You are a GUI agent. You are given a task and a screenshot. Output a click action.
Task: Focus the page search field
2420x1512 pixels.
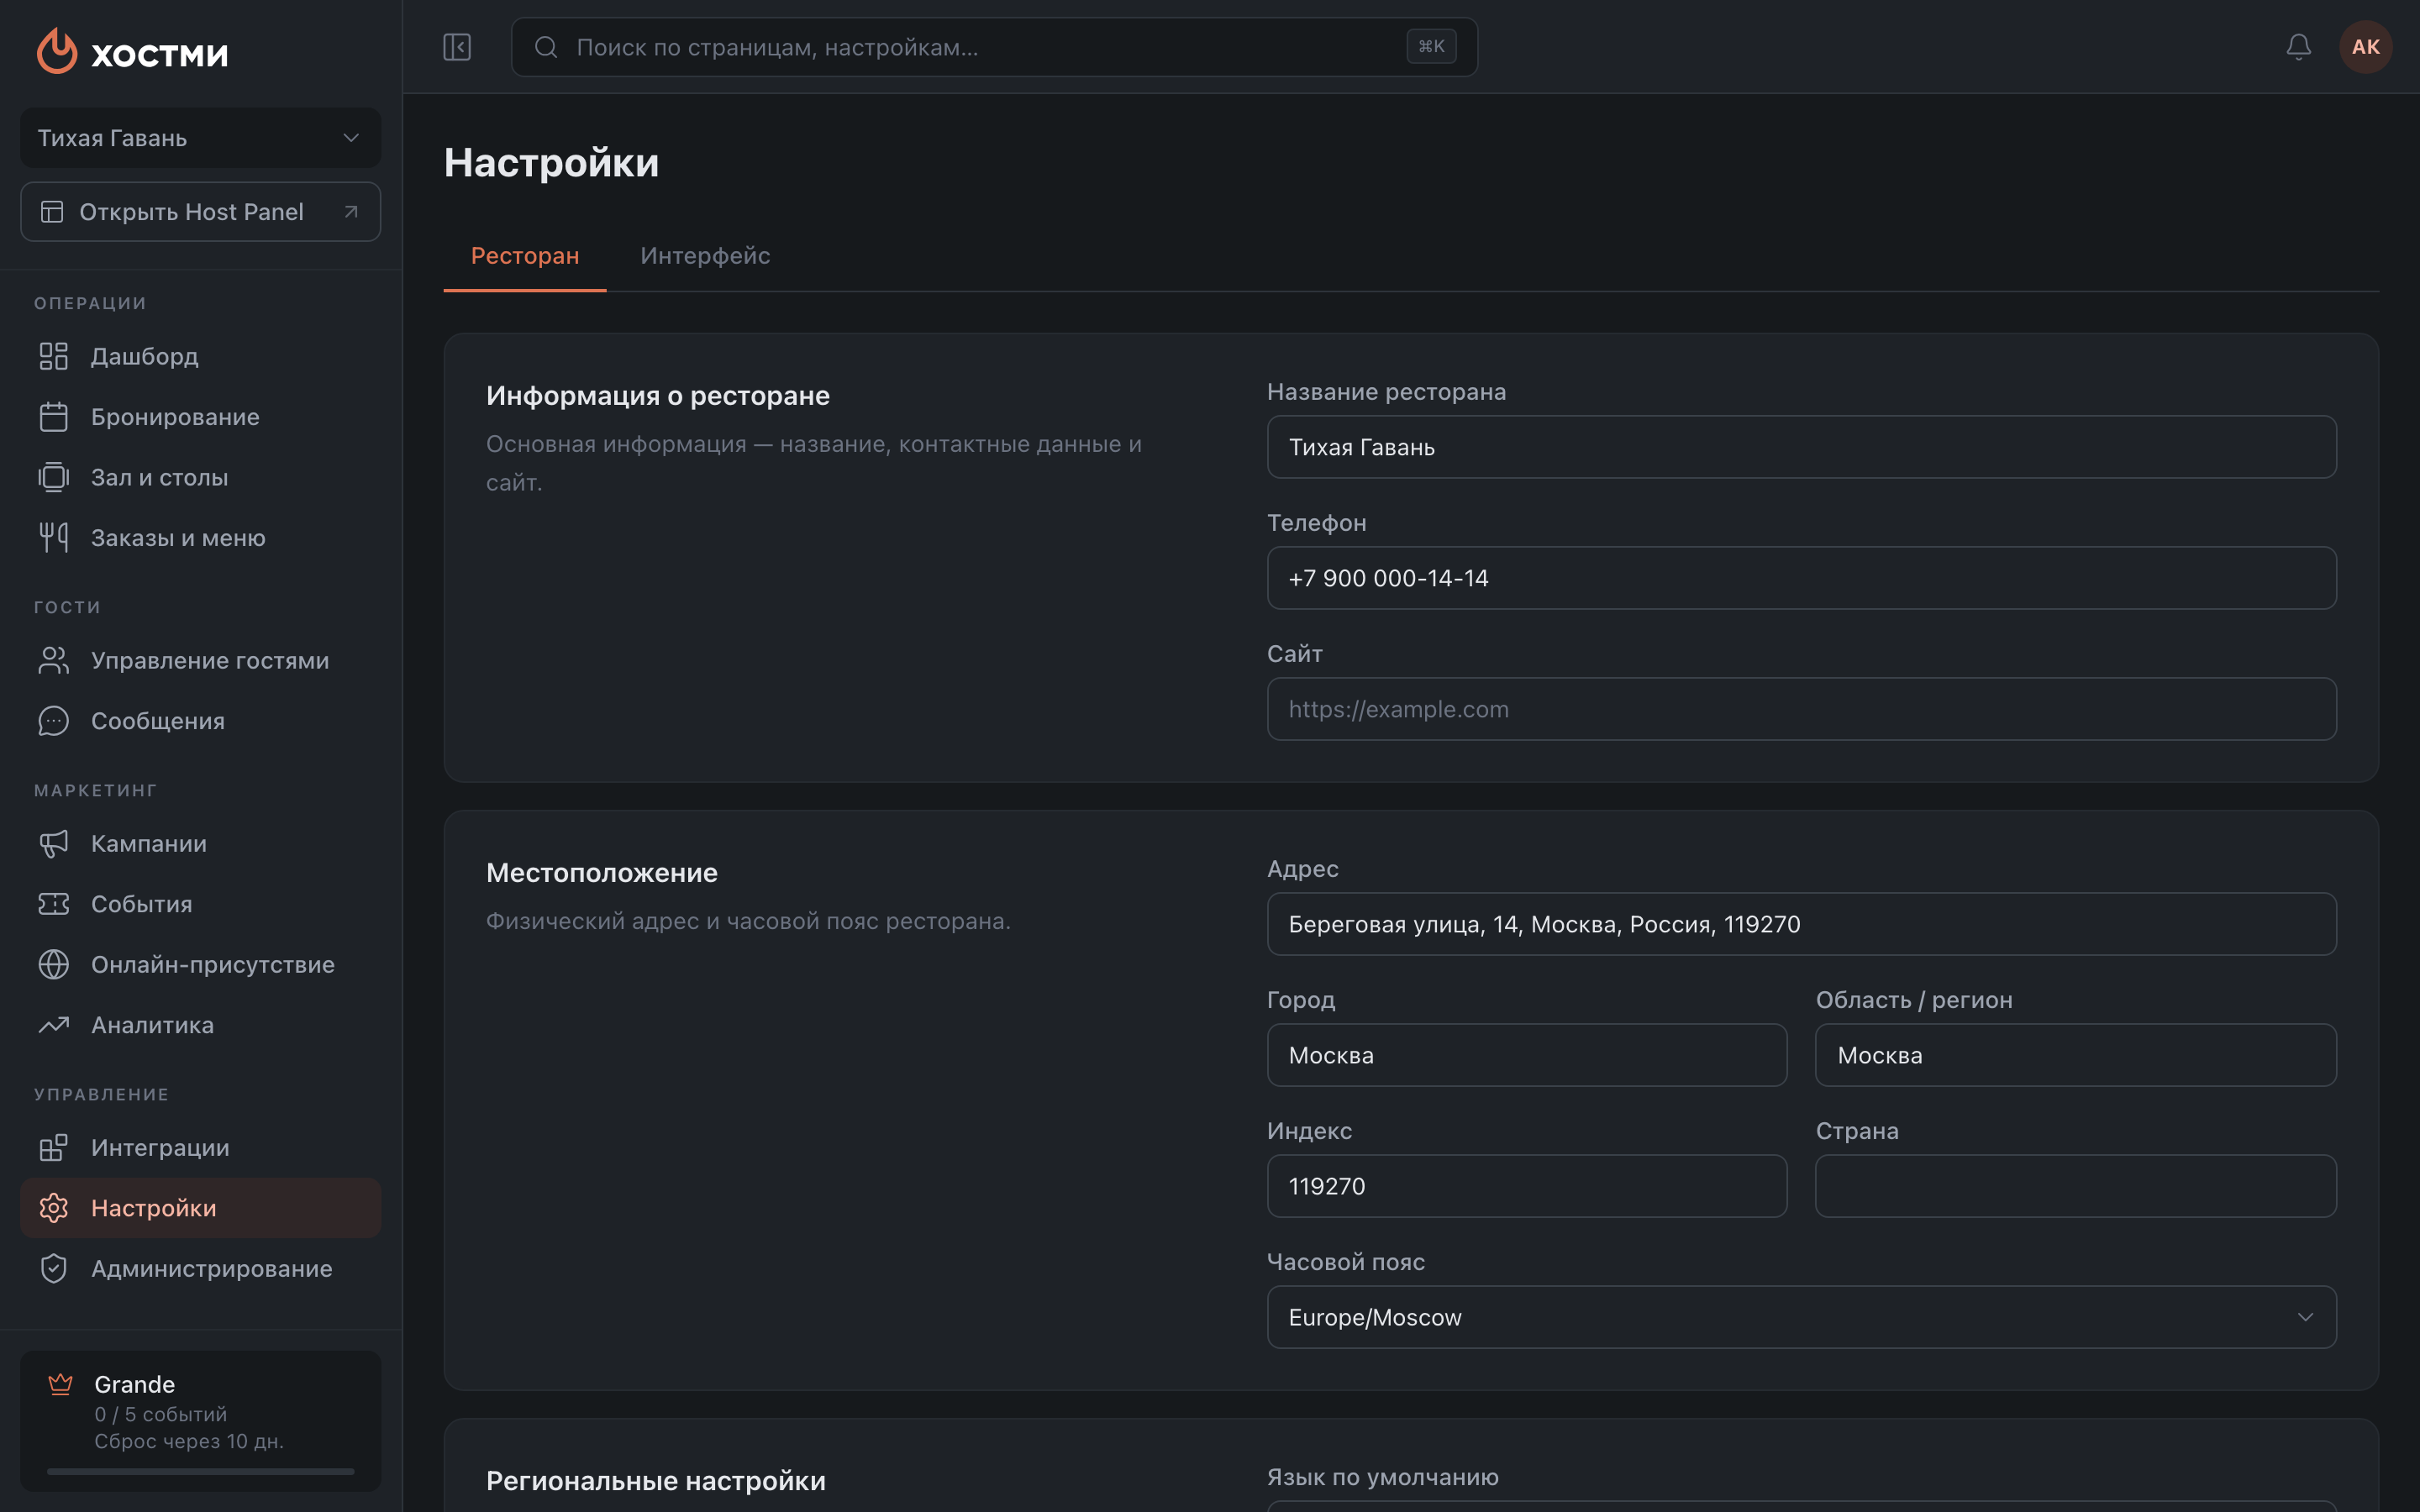pyautogui.click(x=994, y=47)
